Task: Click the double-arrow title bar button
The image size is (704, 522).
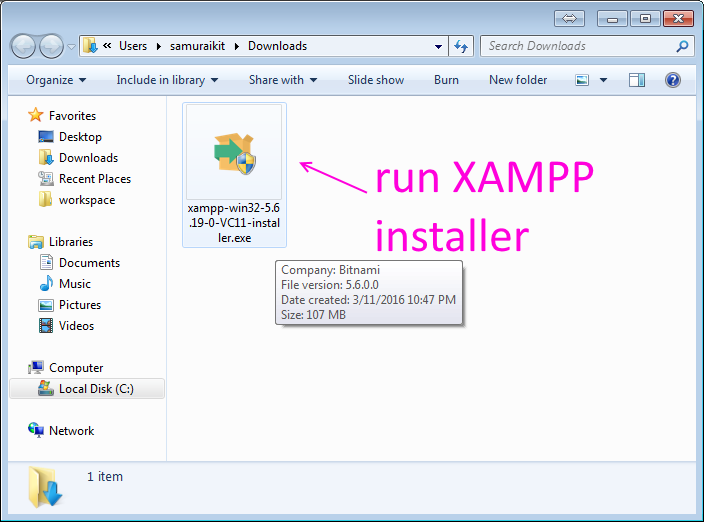Action: [x=569, y=19]
